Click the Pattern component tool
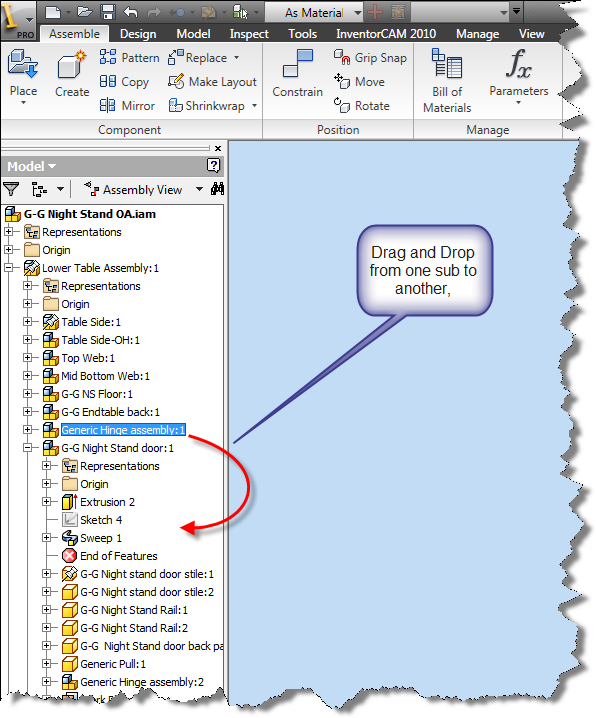596x718 pixels. pos(130,58)
